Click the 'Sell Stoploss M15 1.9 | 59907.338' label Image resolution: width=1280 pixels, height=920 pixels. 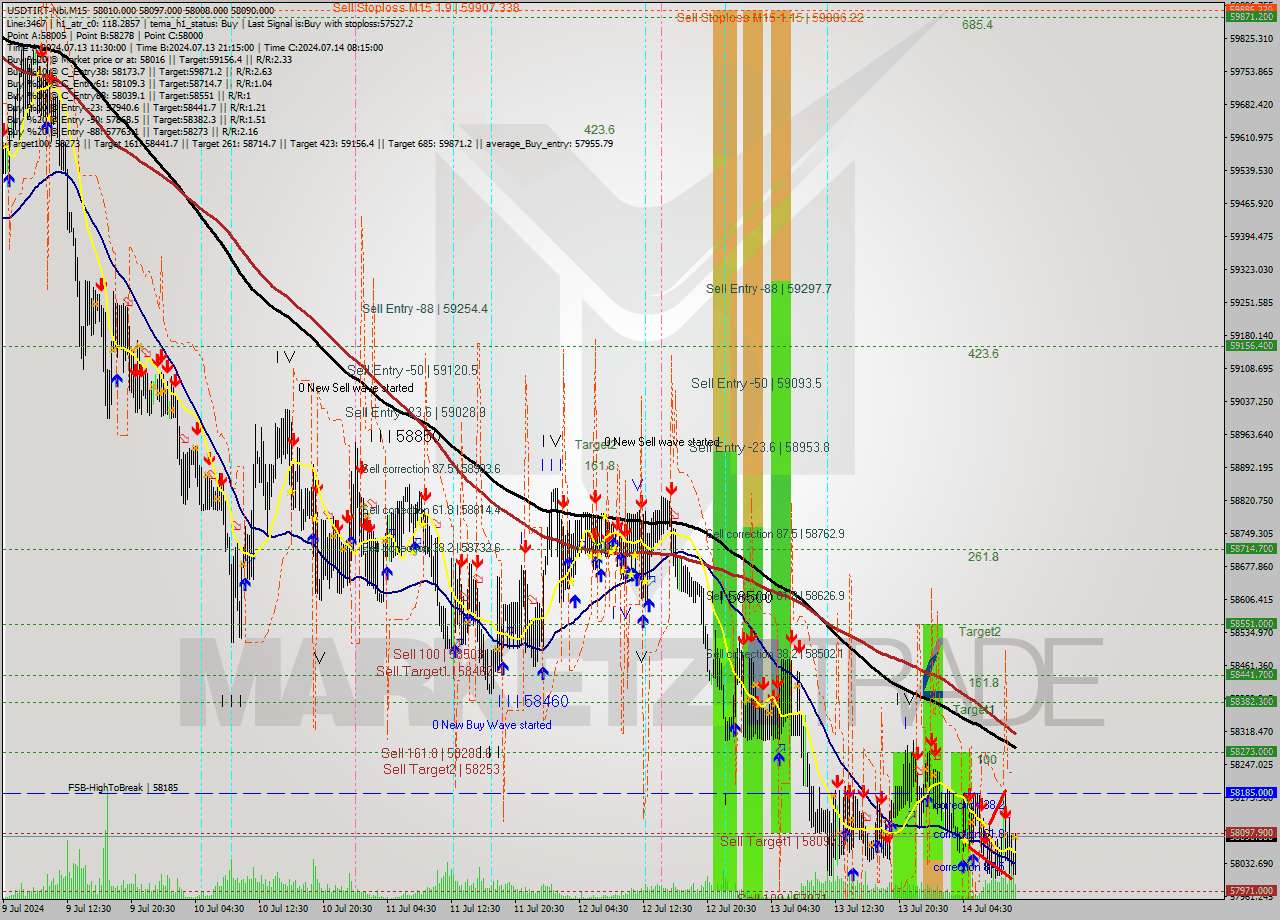pos(426,7)
